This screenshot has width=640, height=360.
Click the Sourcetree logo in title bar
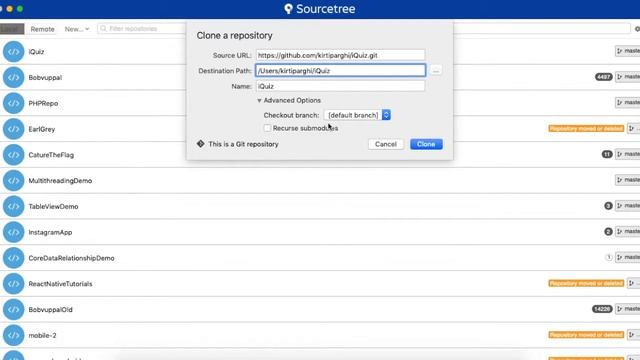coord(288,9)
